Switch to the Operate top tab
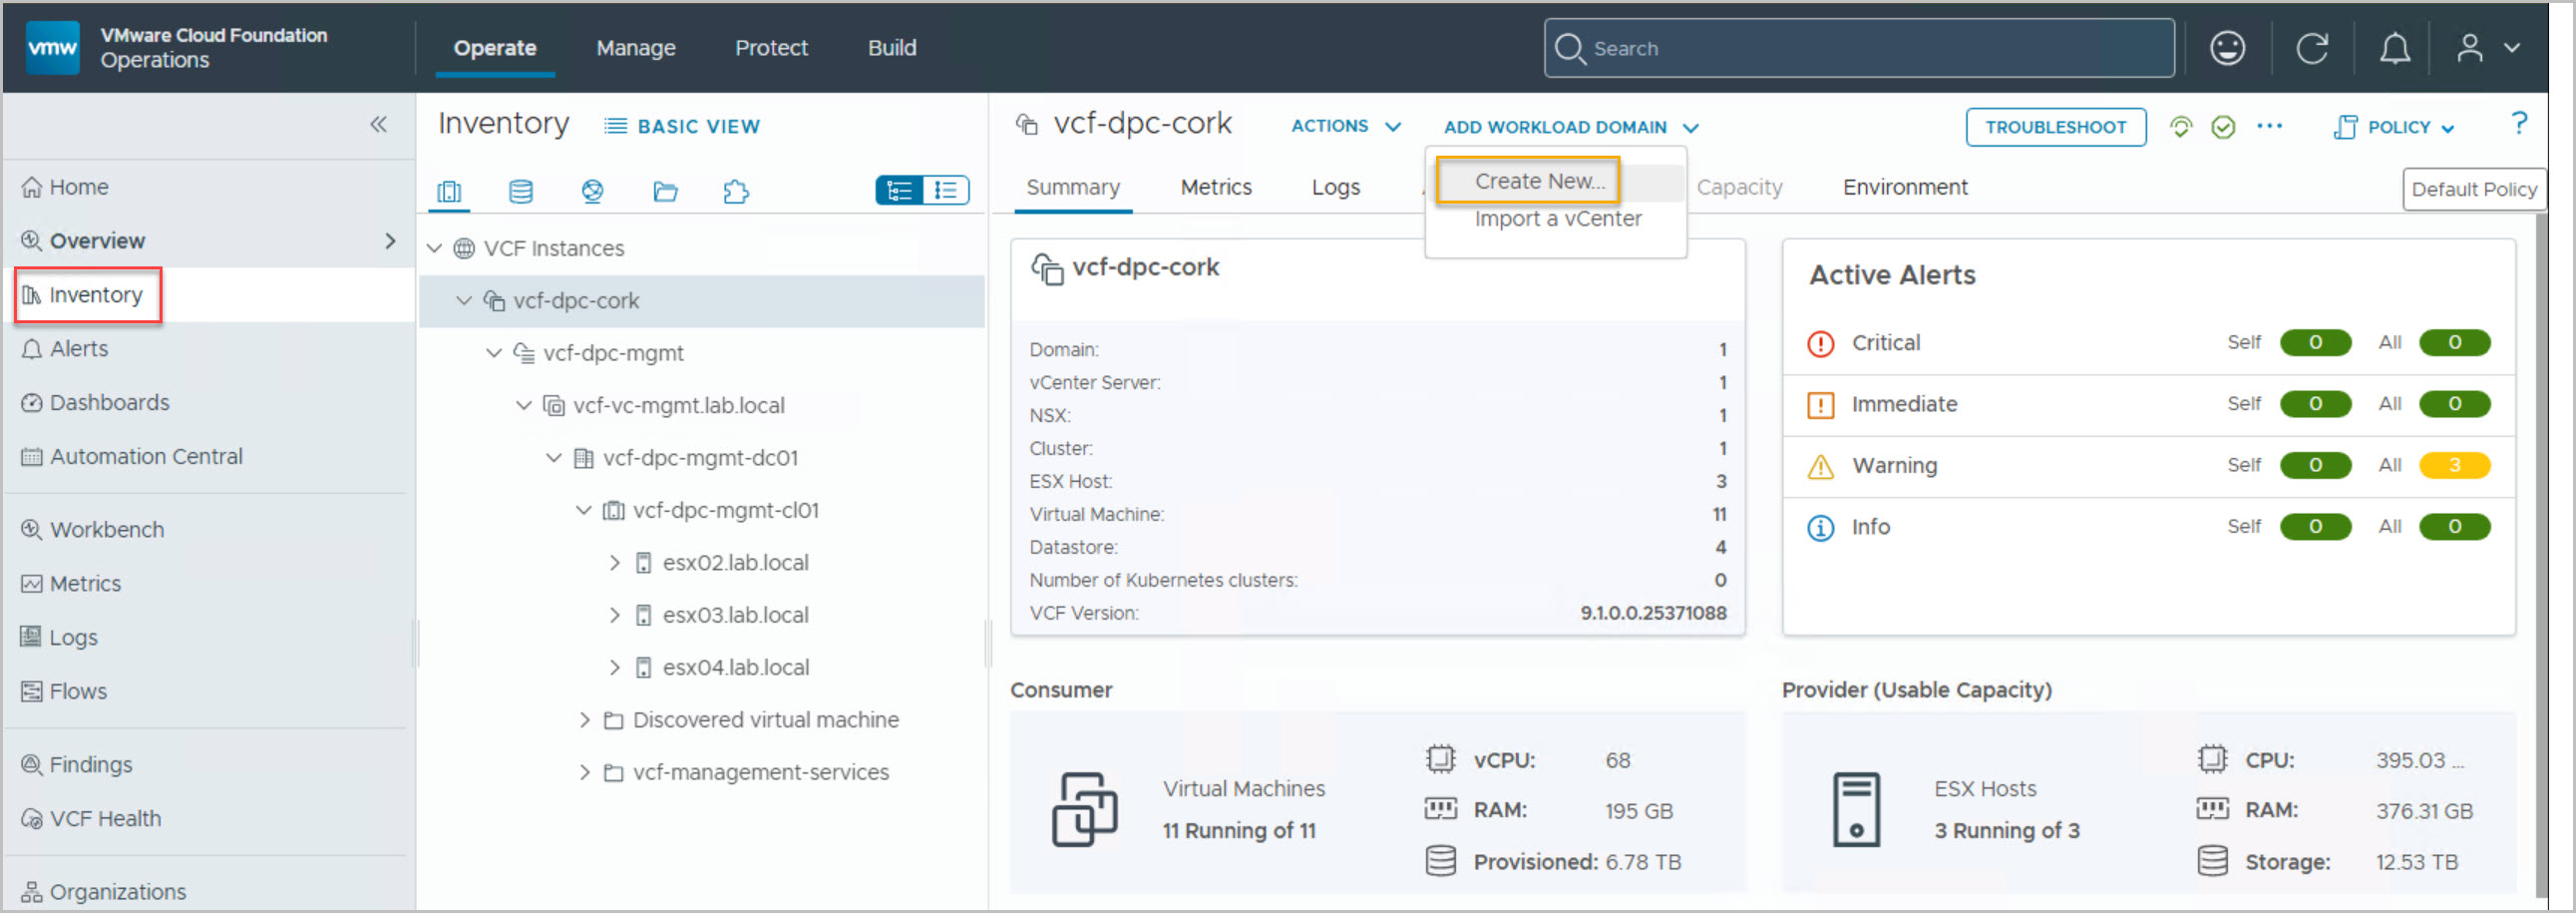 click(495, 48)
